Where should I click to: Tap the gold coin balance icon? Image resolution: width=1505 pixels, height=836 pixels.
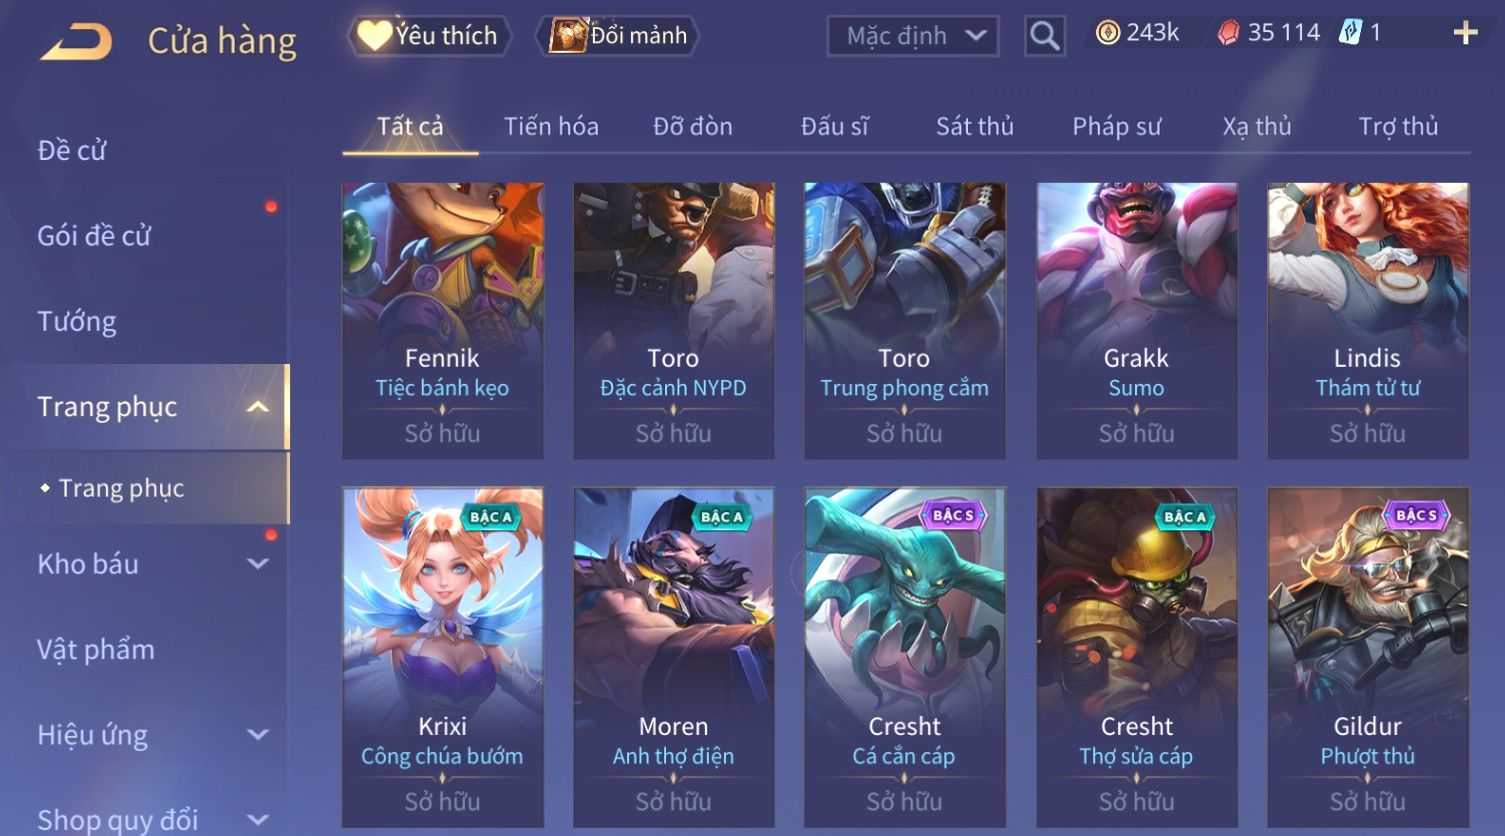click(1107, 33)
